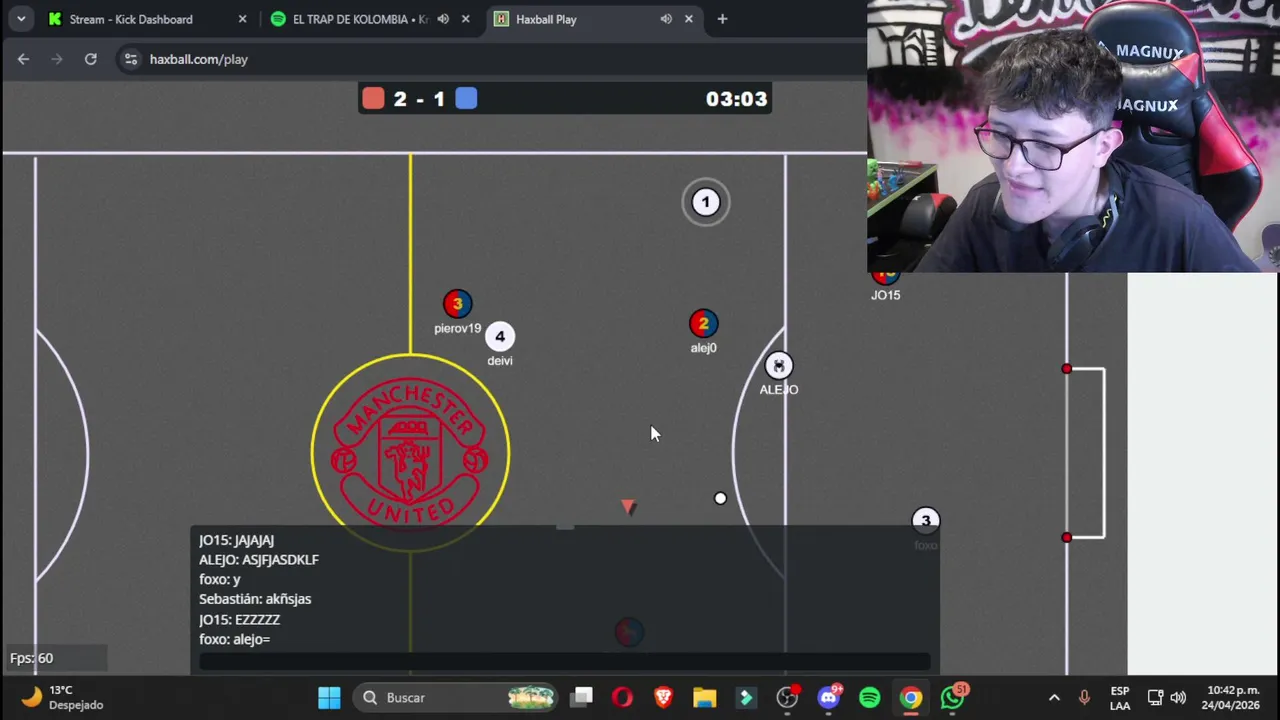Open File Explorer from taskbar
The height and width of the screenshot is (720, 1280).
704,697
